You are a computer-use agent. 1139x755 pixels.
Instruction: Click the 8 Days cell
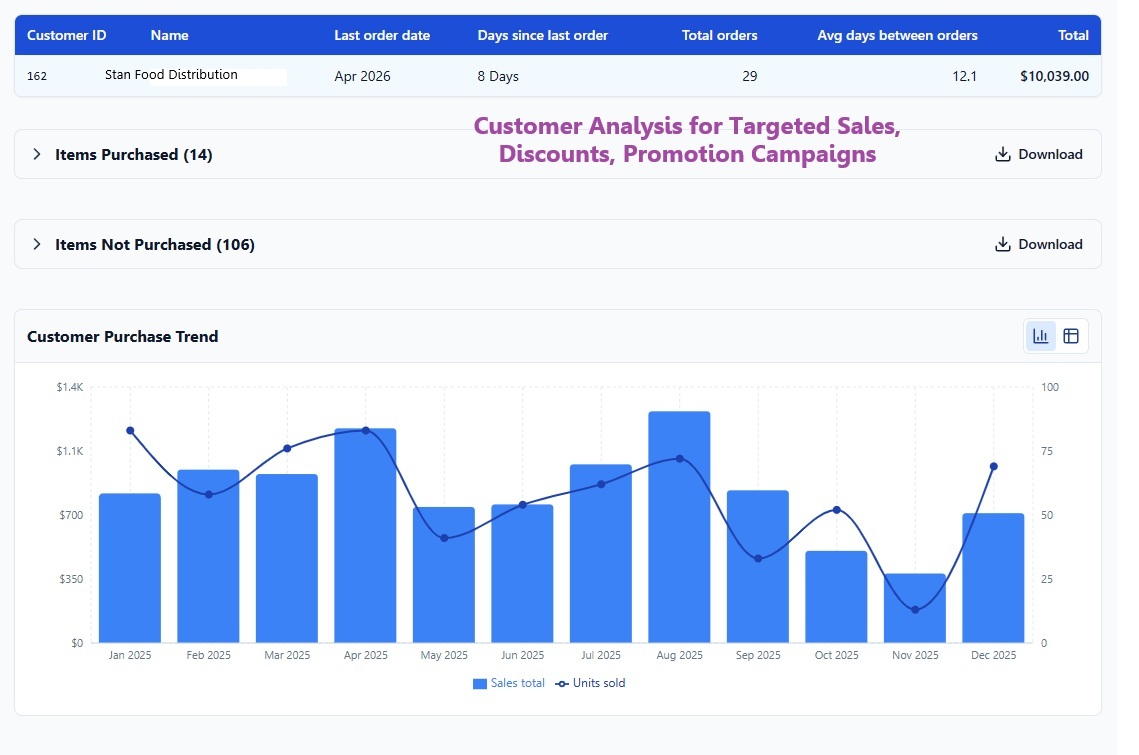click(498, 76)
